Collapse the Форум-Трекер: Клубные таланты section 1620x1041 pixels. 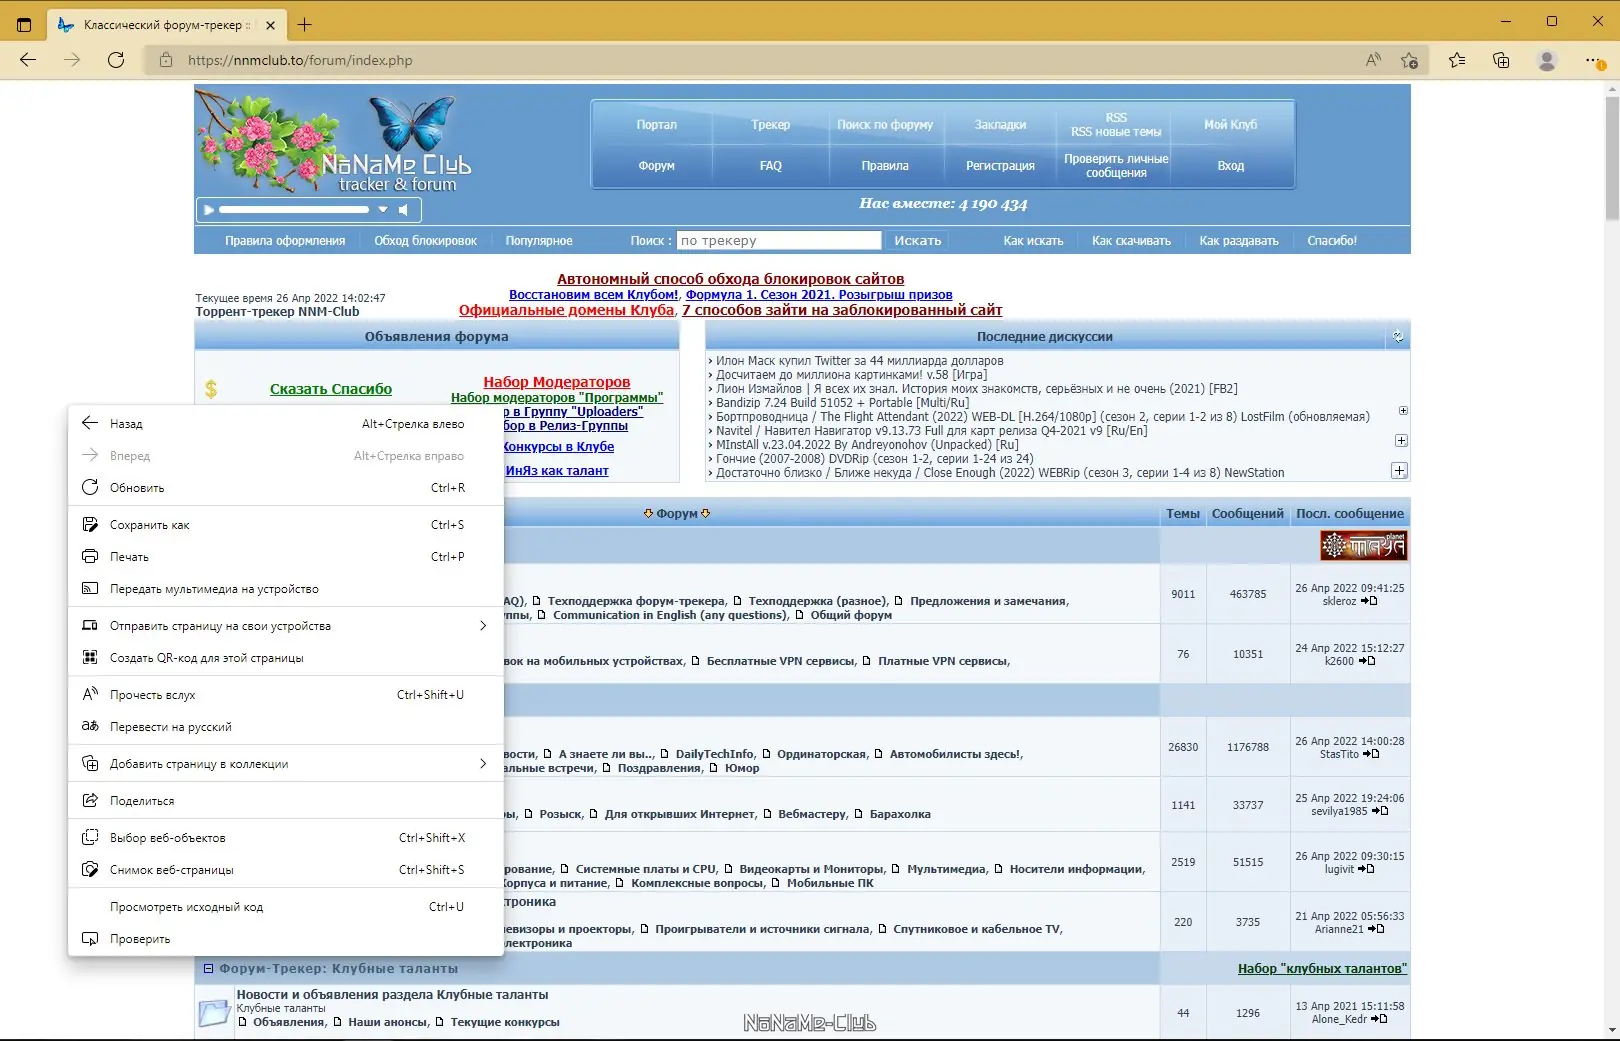click(x=209, y=968)
